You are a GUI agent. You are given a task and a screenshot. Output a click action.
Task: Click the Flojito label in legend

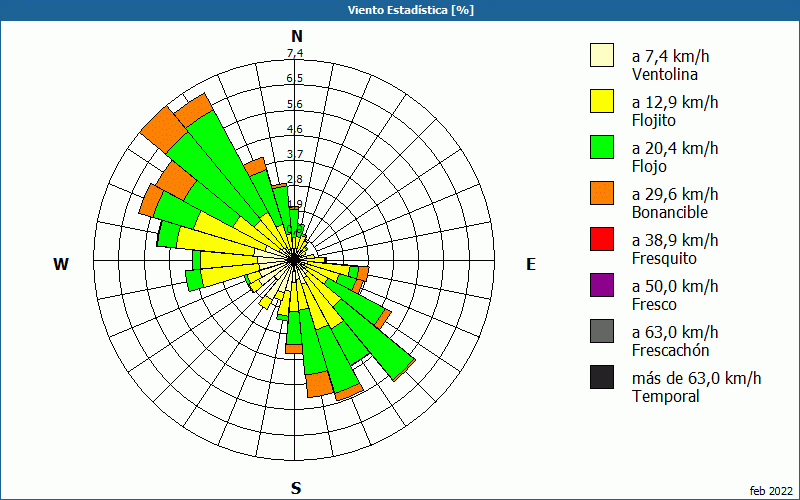tap(654, 120)
